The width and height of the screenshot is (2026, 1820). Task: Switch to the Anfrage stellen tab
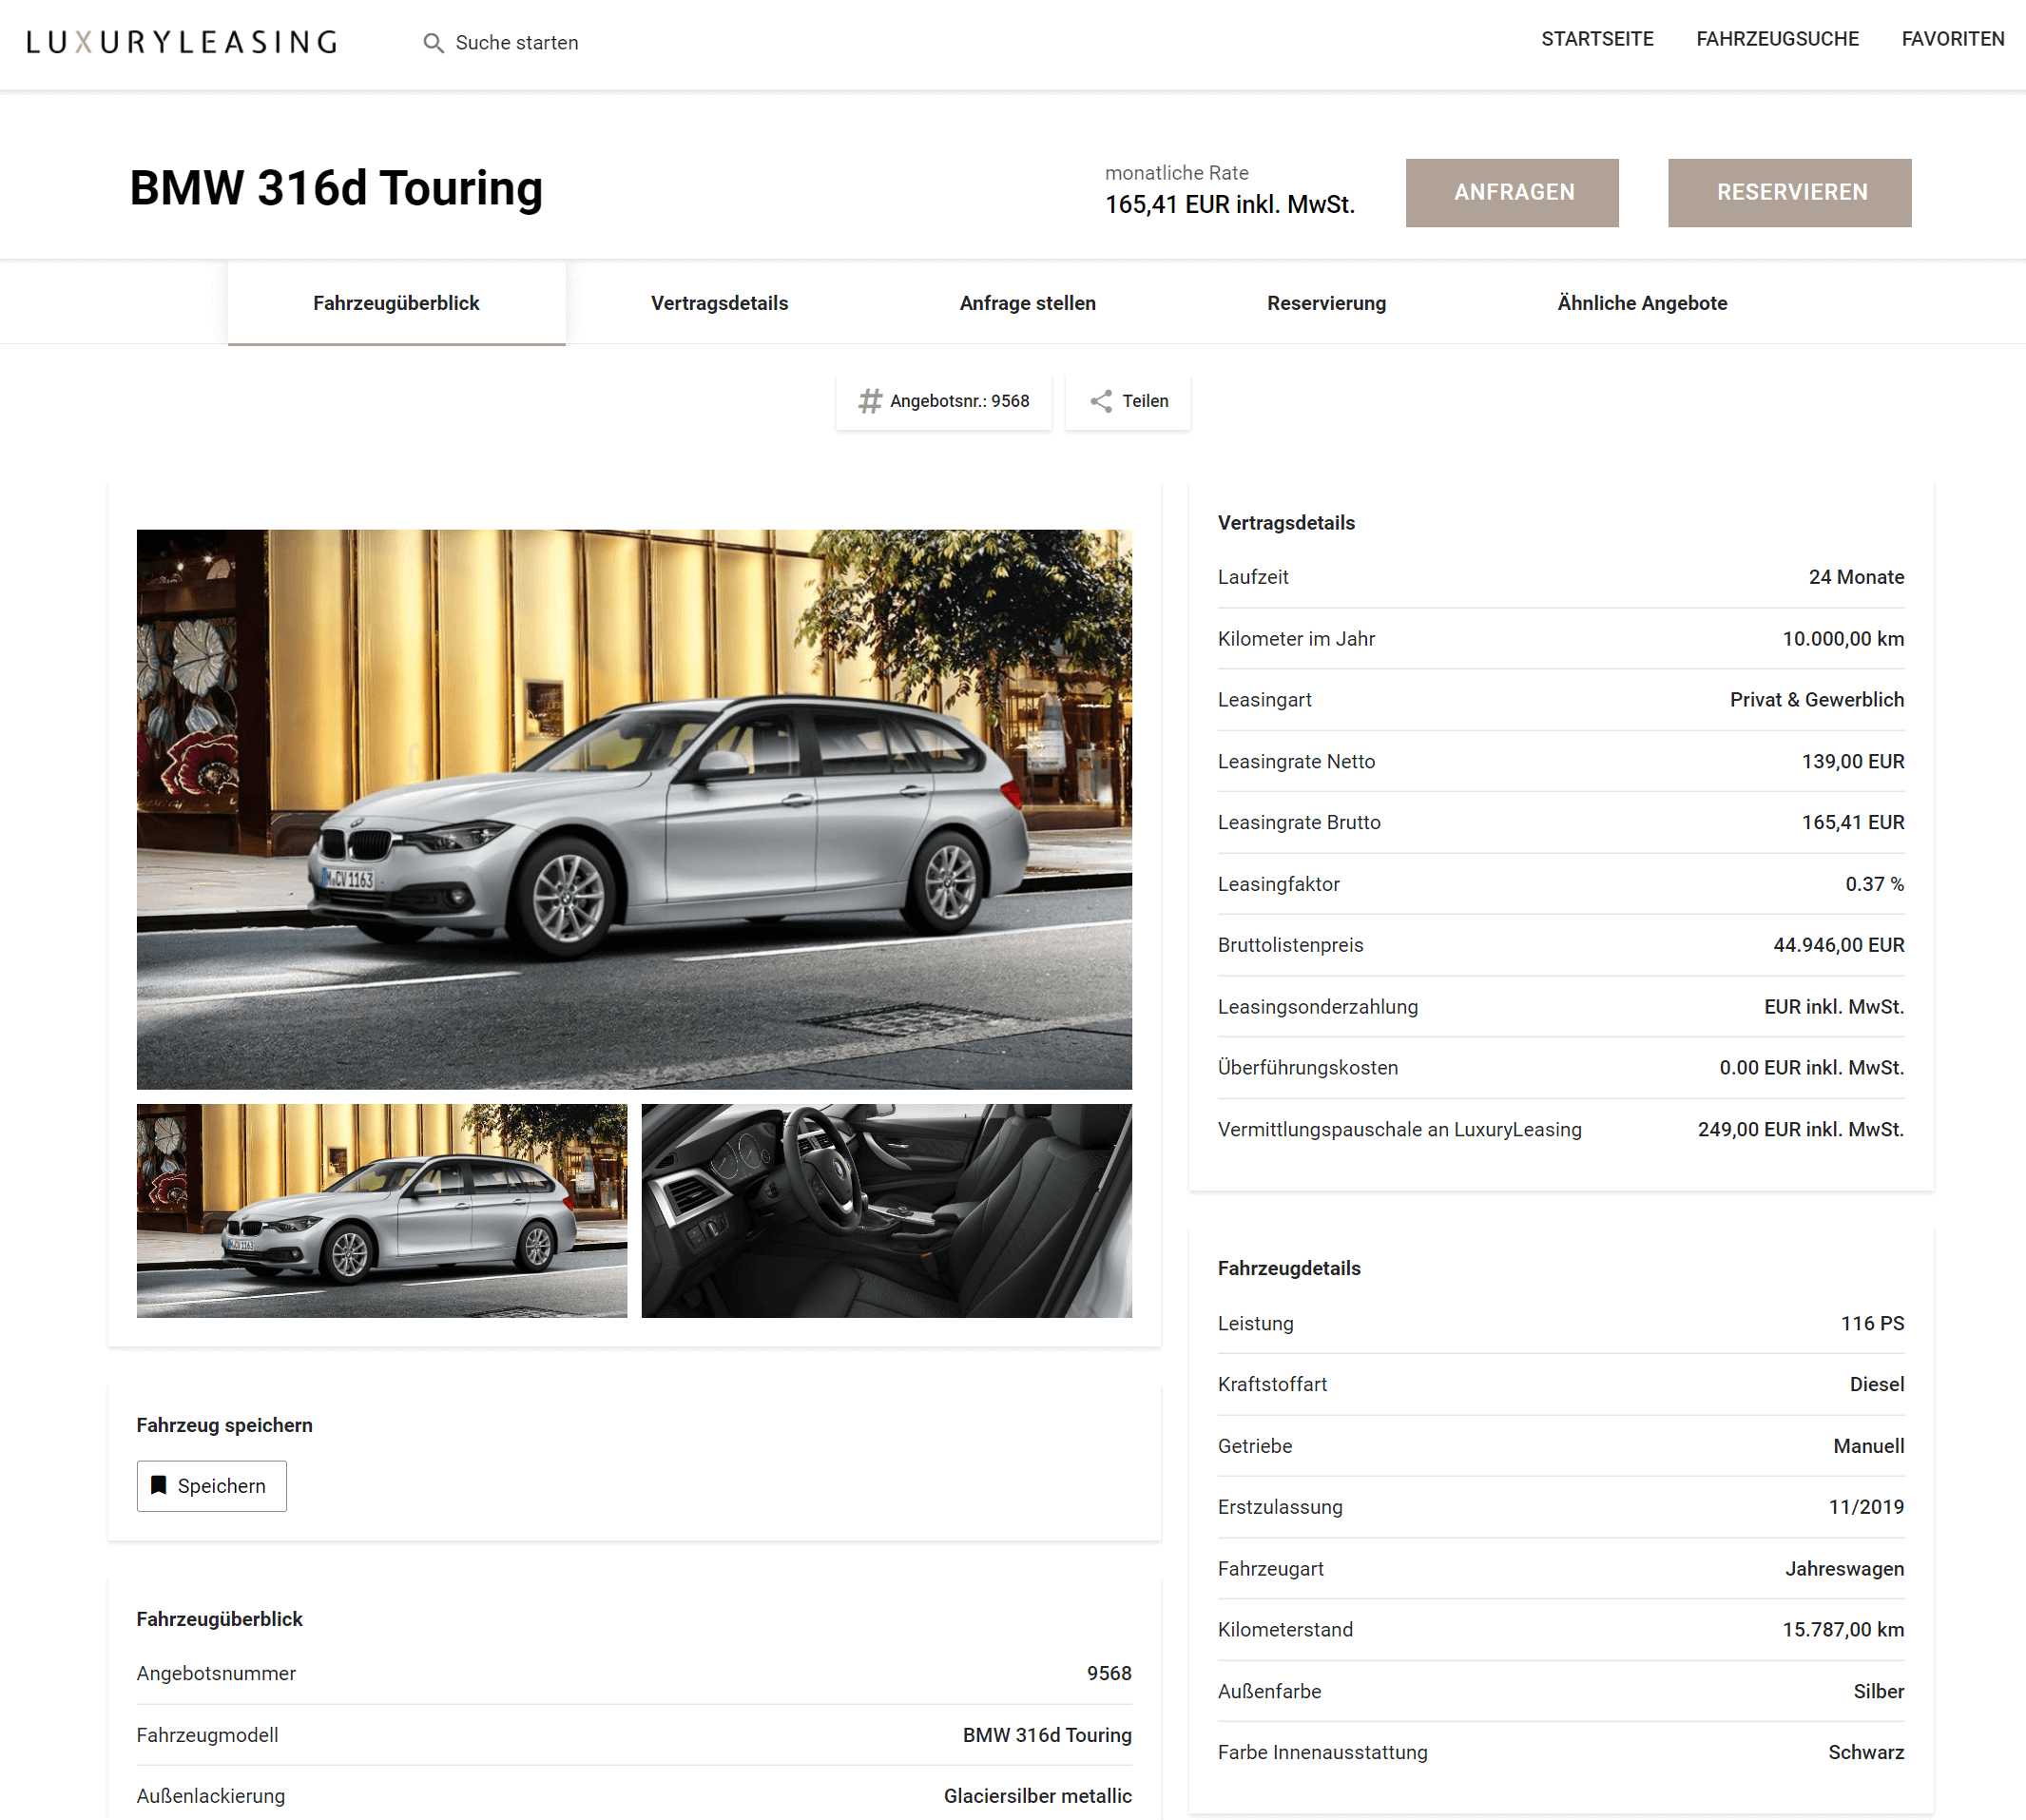1027,303
